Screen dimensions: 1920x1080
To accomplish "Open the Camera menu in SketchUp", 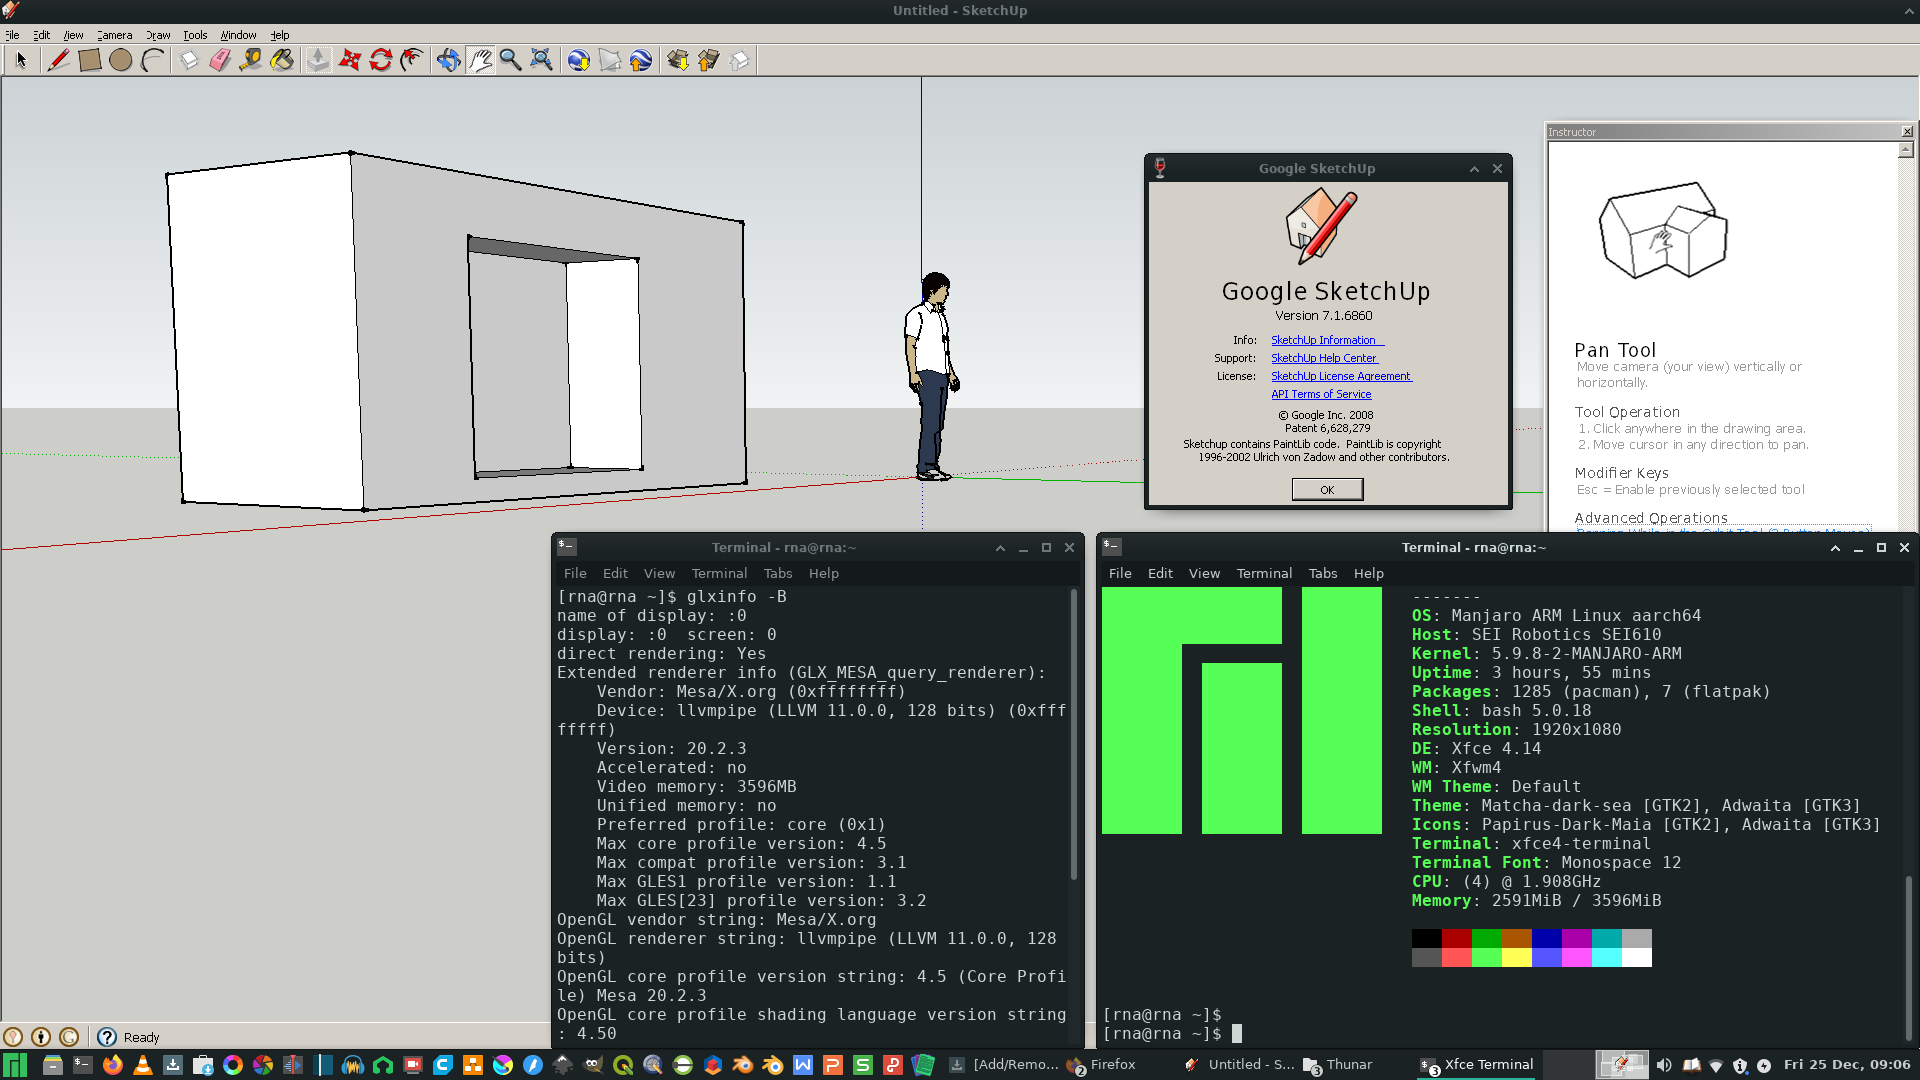I will [114, 35].
